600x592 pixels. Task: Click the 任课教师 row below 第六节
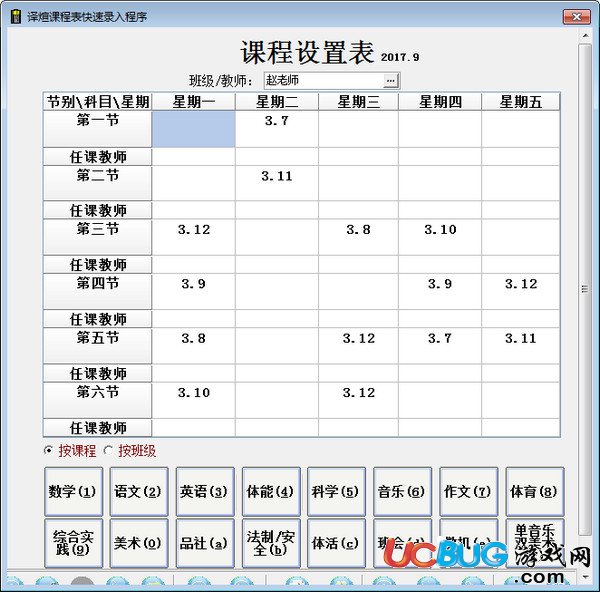click(98, 428)
